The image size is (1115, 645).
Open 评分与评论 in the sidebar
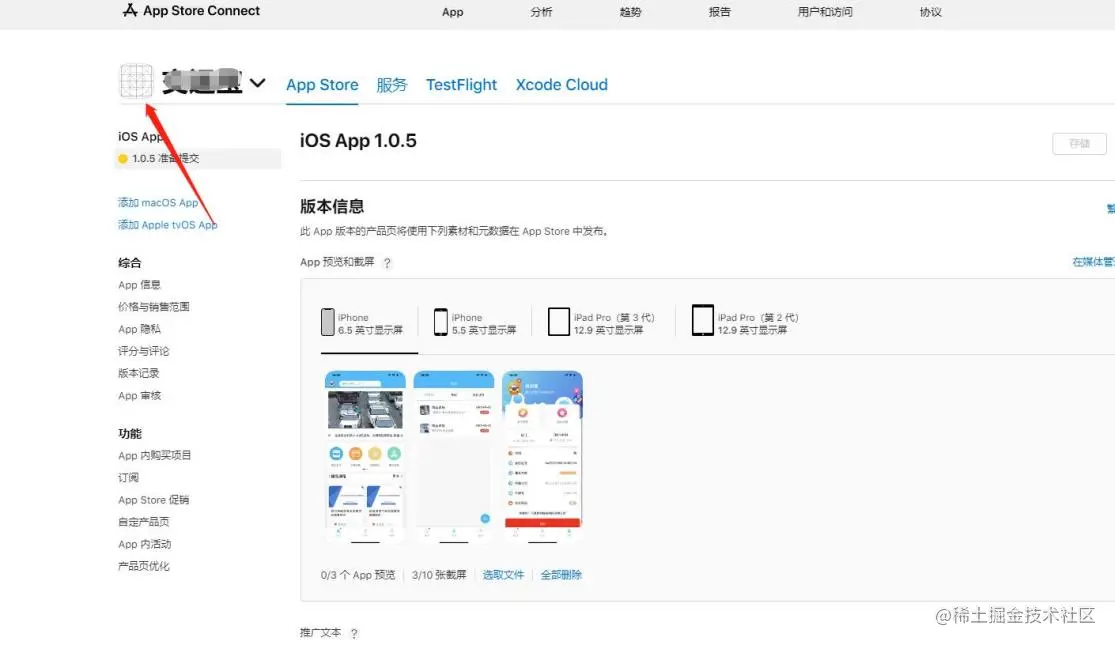coord(144,351)
